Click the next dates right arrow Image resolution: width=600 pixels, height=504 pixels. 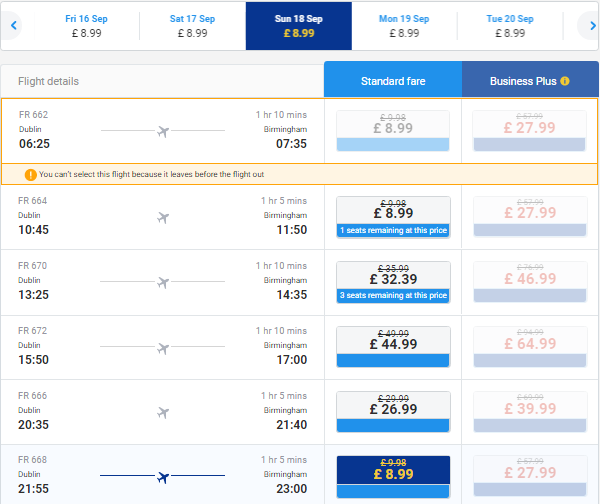(x=592, y=25)
